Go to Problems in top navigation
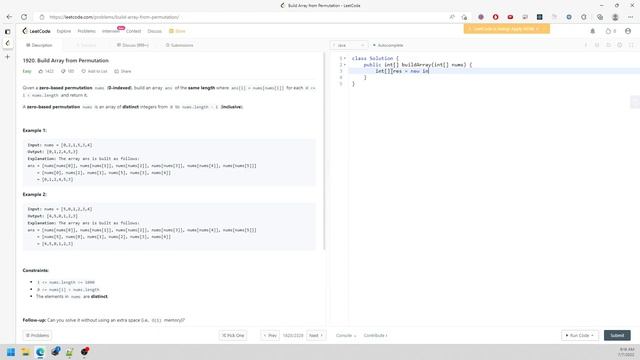 tap(87, 31)
